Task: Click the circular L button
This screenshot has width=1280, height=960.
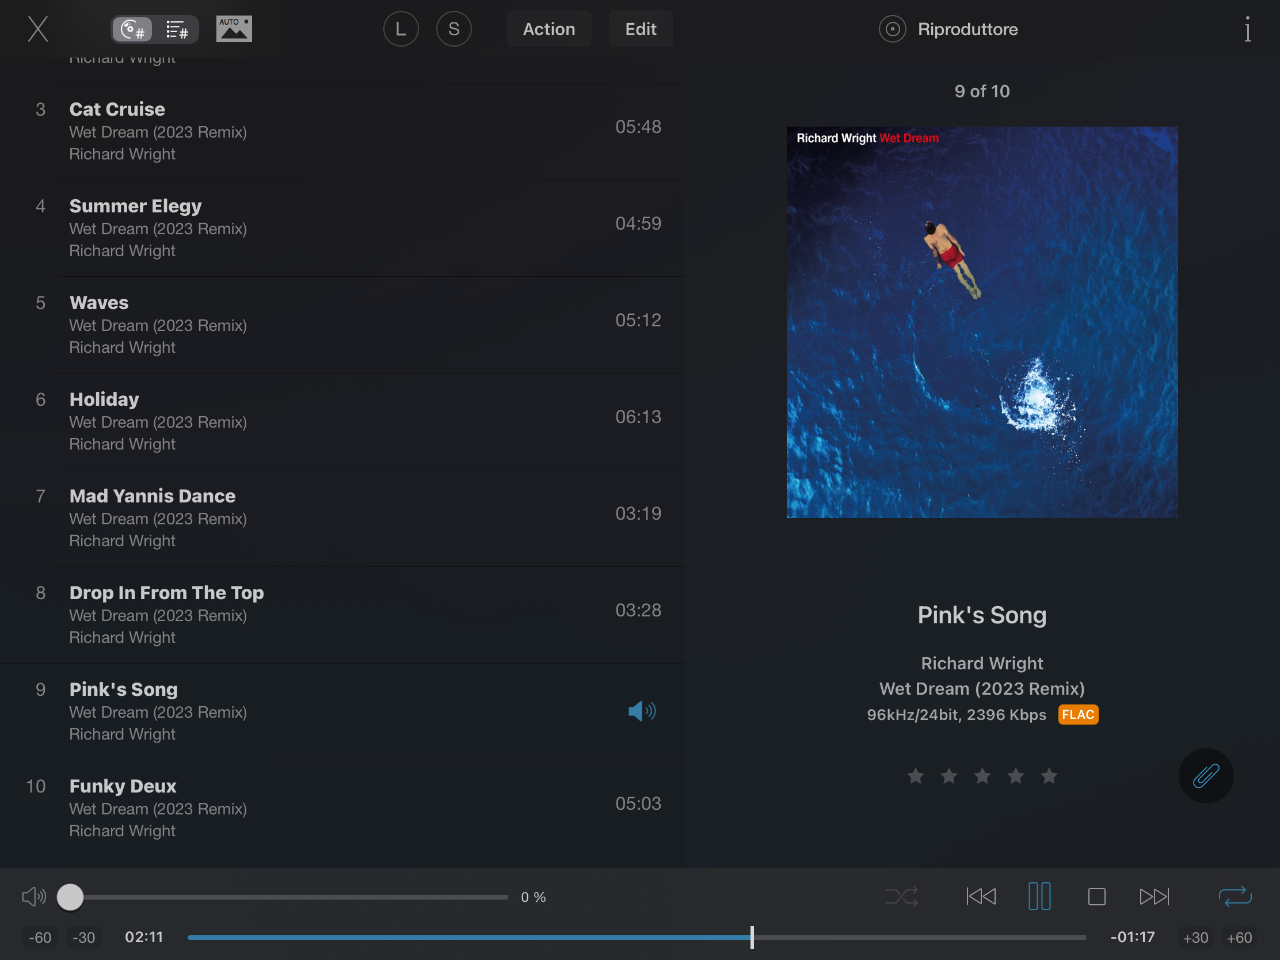Action: coord(401,29)
